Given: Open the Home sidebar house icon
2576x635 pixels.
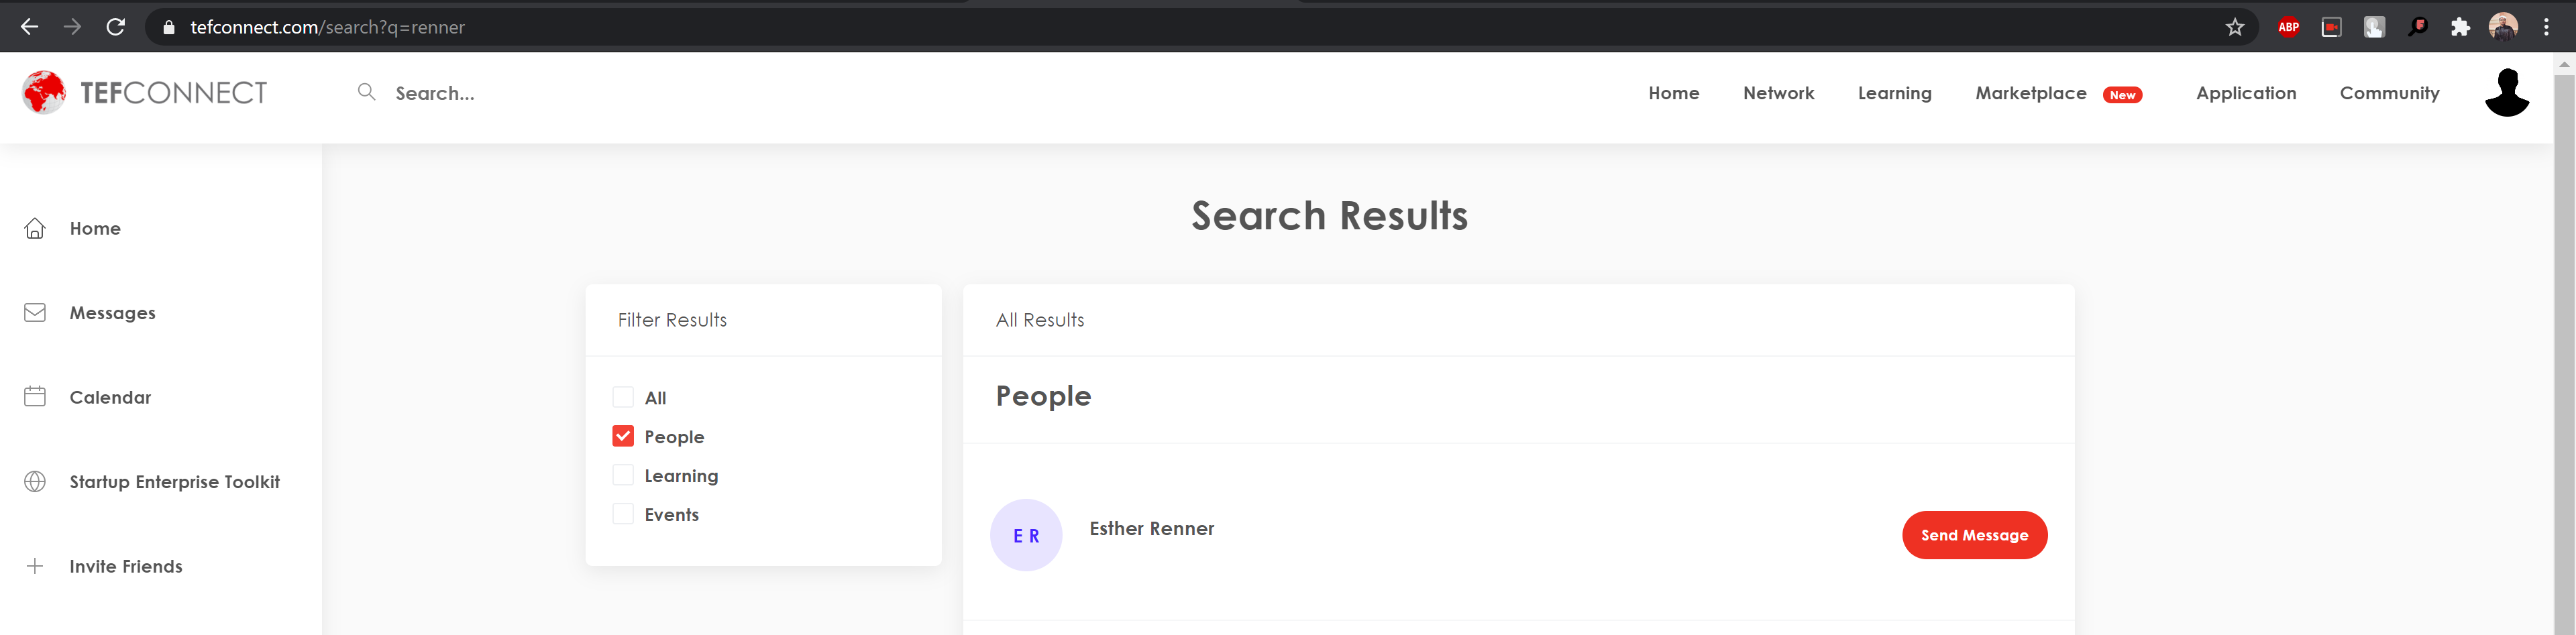Looking at the screenshot, I should point(35,229).
